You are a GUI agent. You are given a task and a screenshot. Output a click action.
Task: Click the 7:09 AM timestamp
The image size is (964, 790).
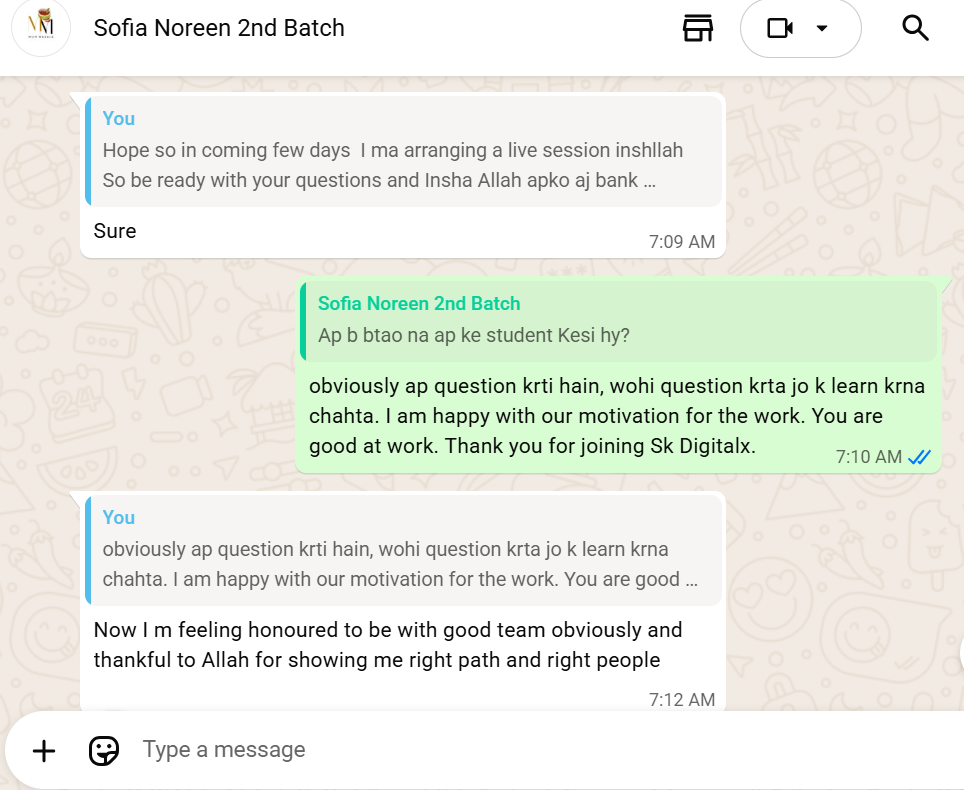(x=681, y=242)
